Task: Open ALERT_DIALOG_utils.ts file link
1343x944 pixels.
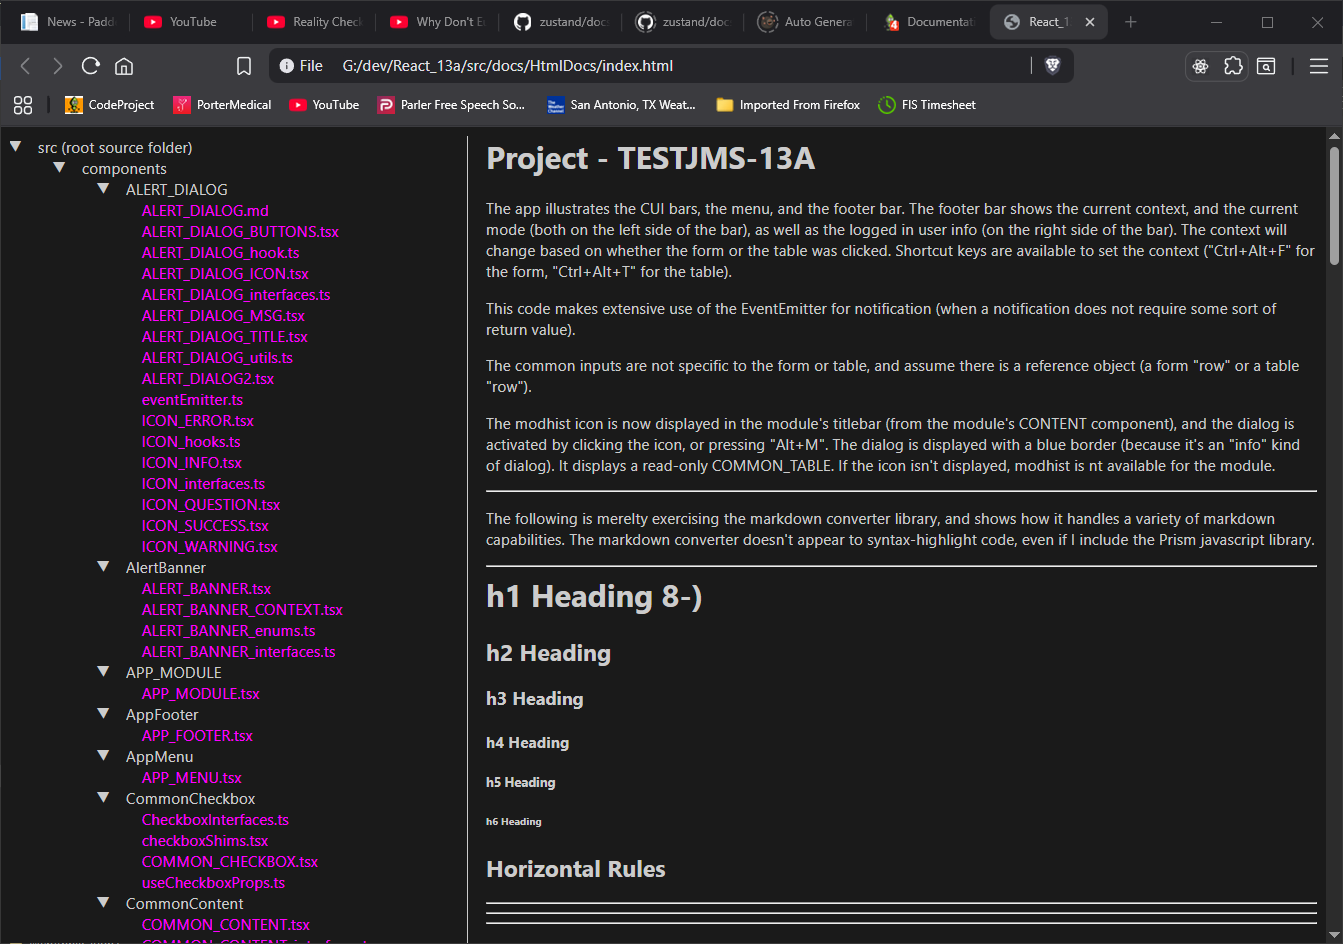Action: tap(217, 358)
